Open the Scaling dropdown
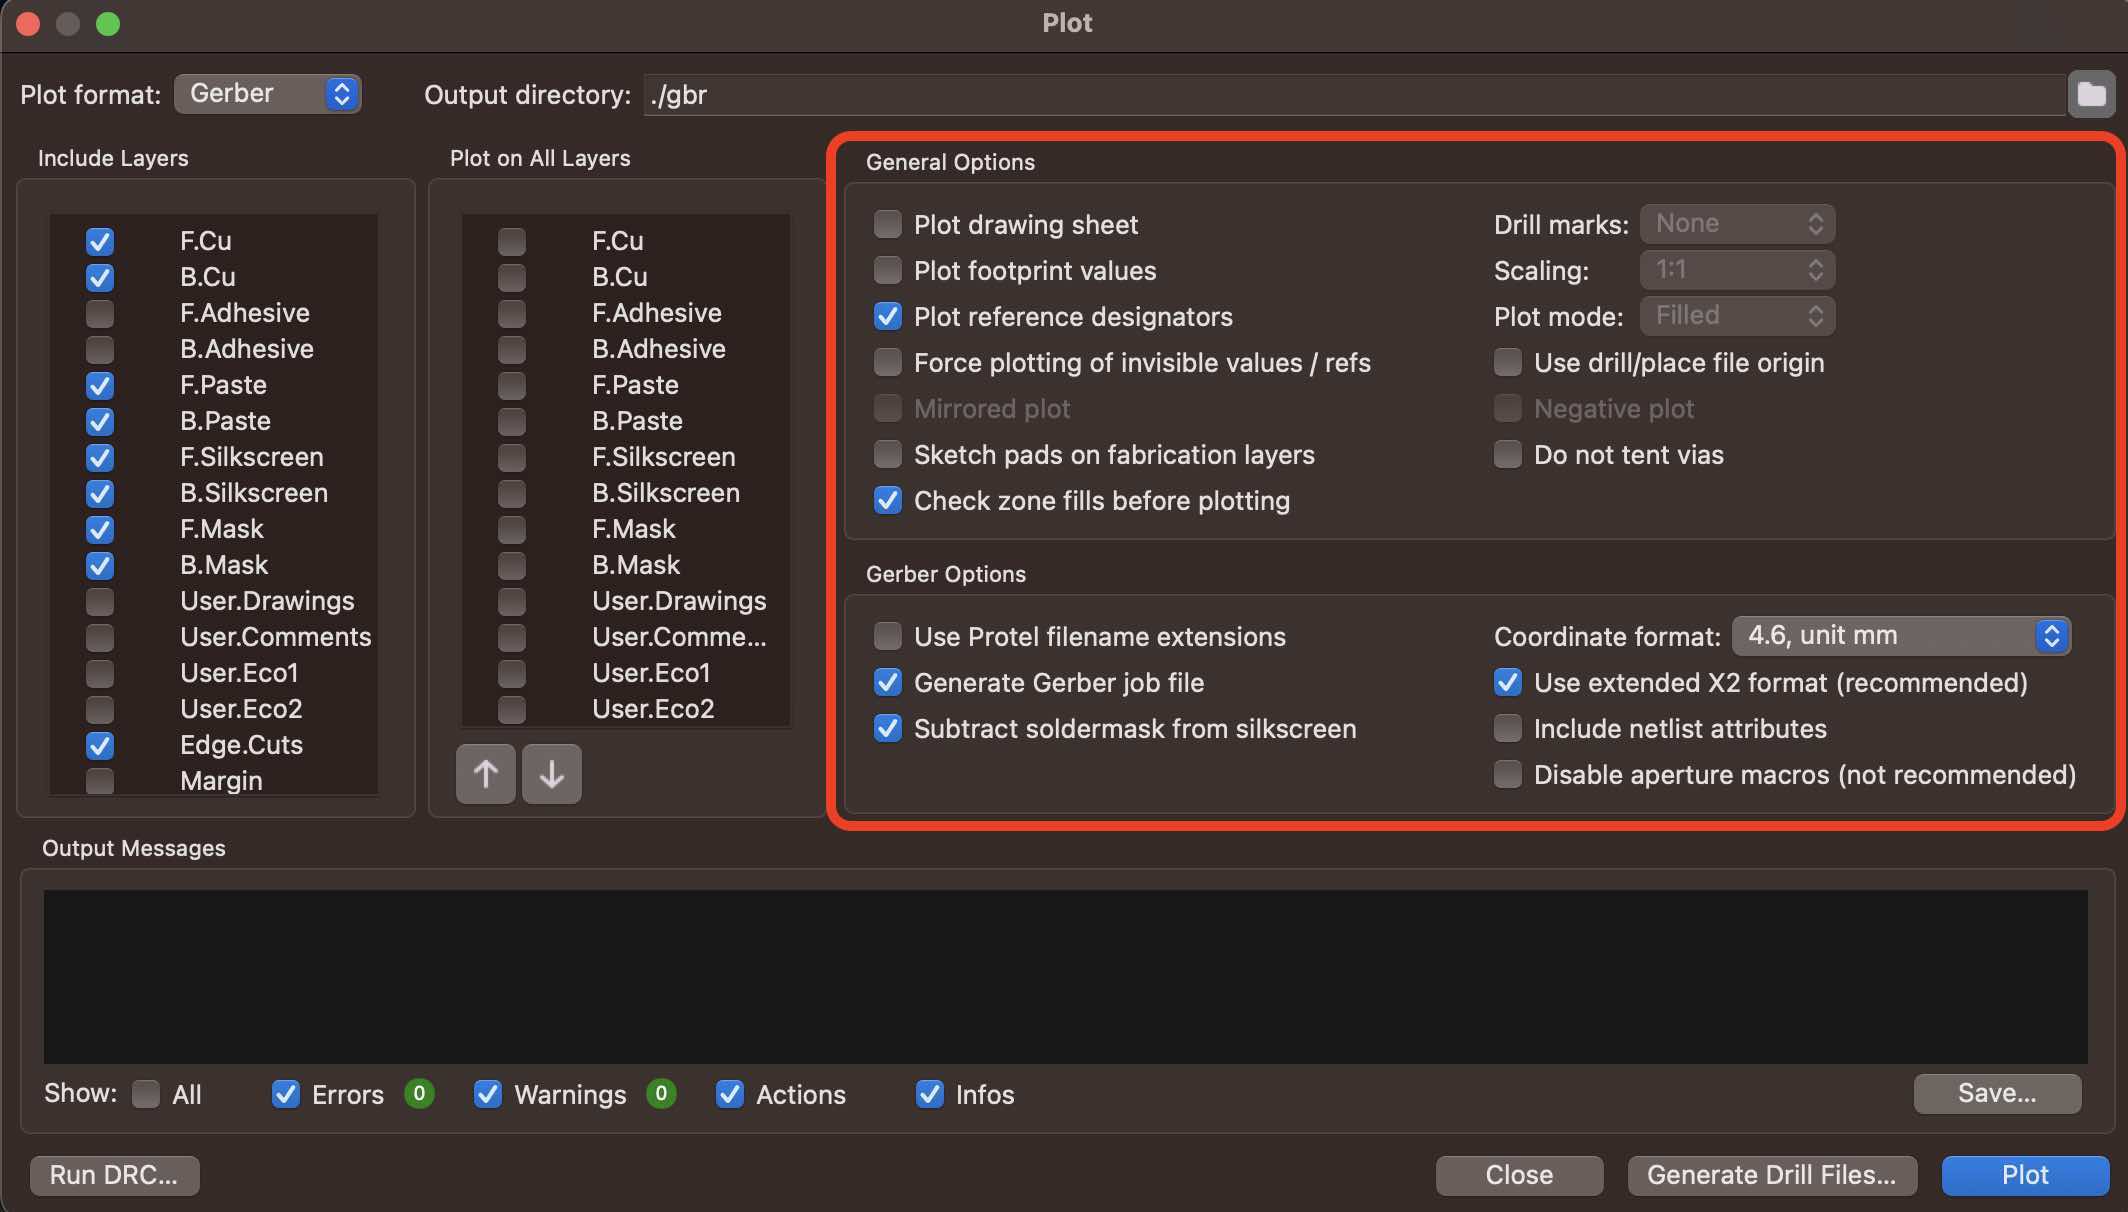 coord(1738,270)
